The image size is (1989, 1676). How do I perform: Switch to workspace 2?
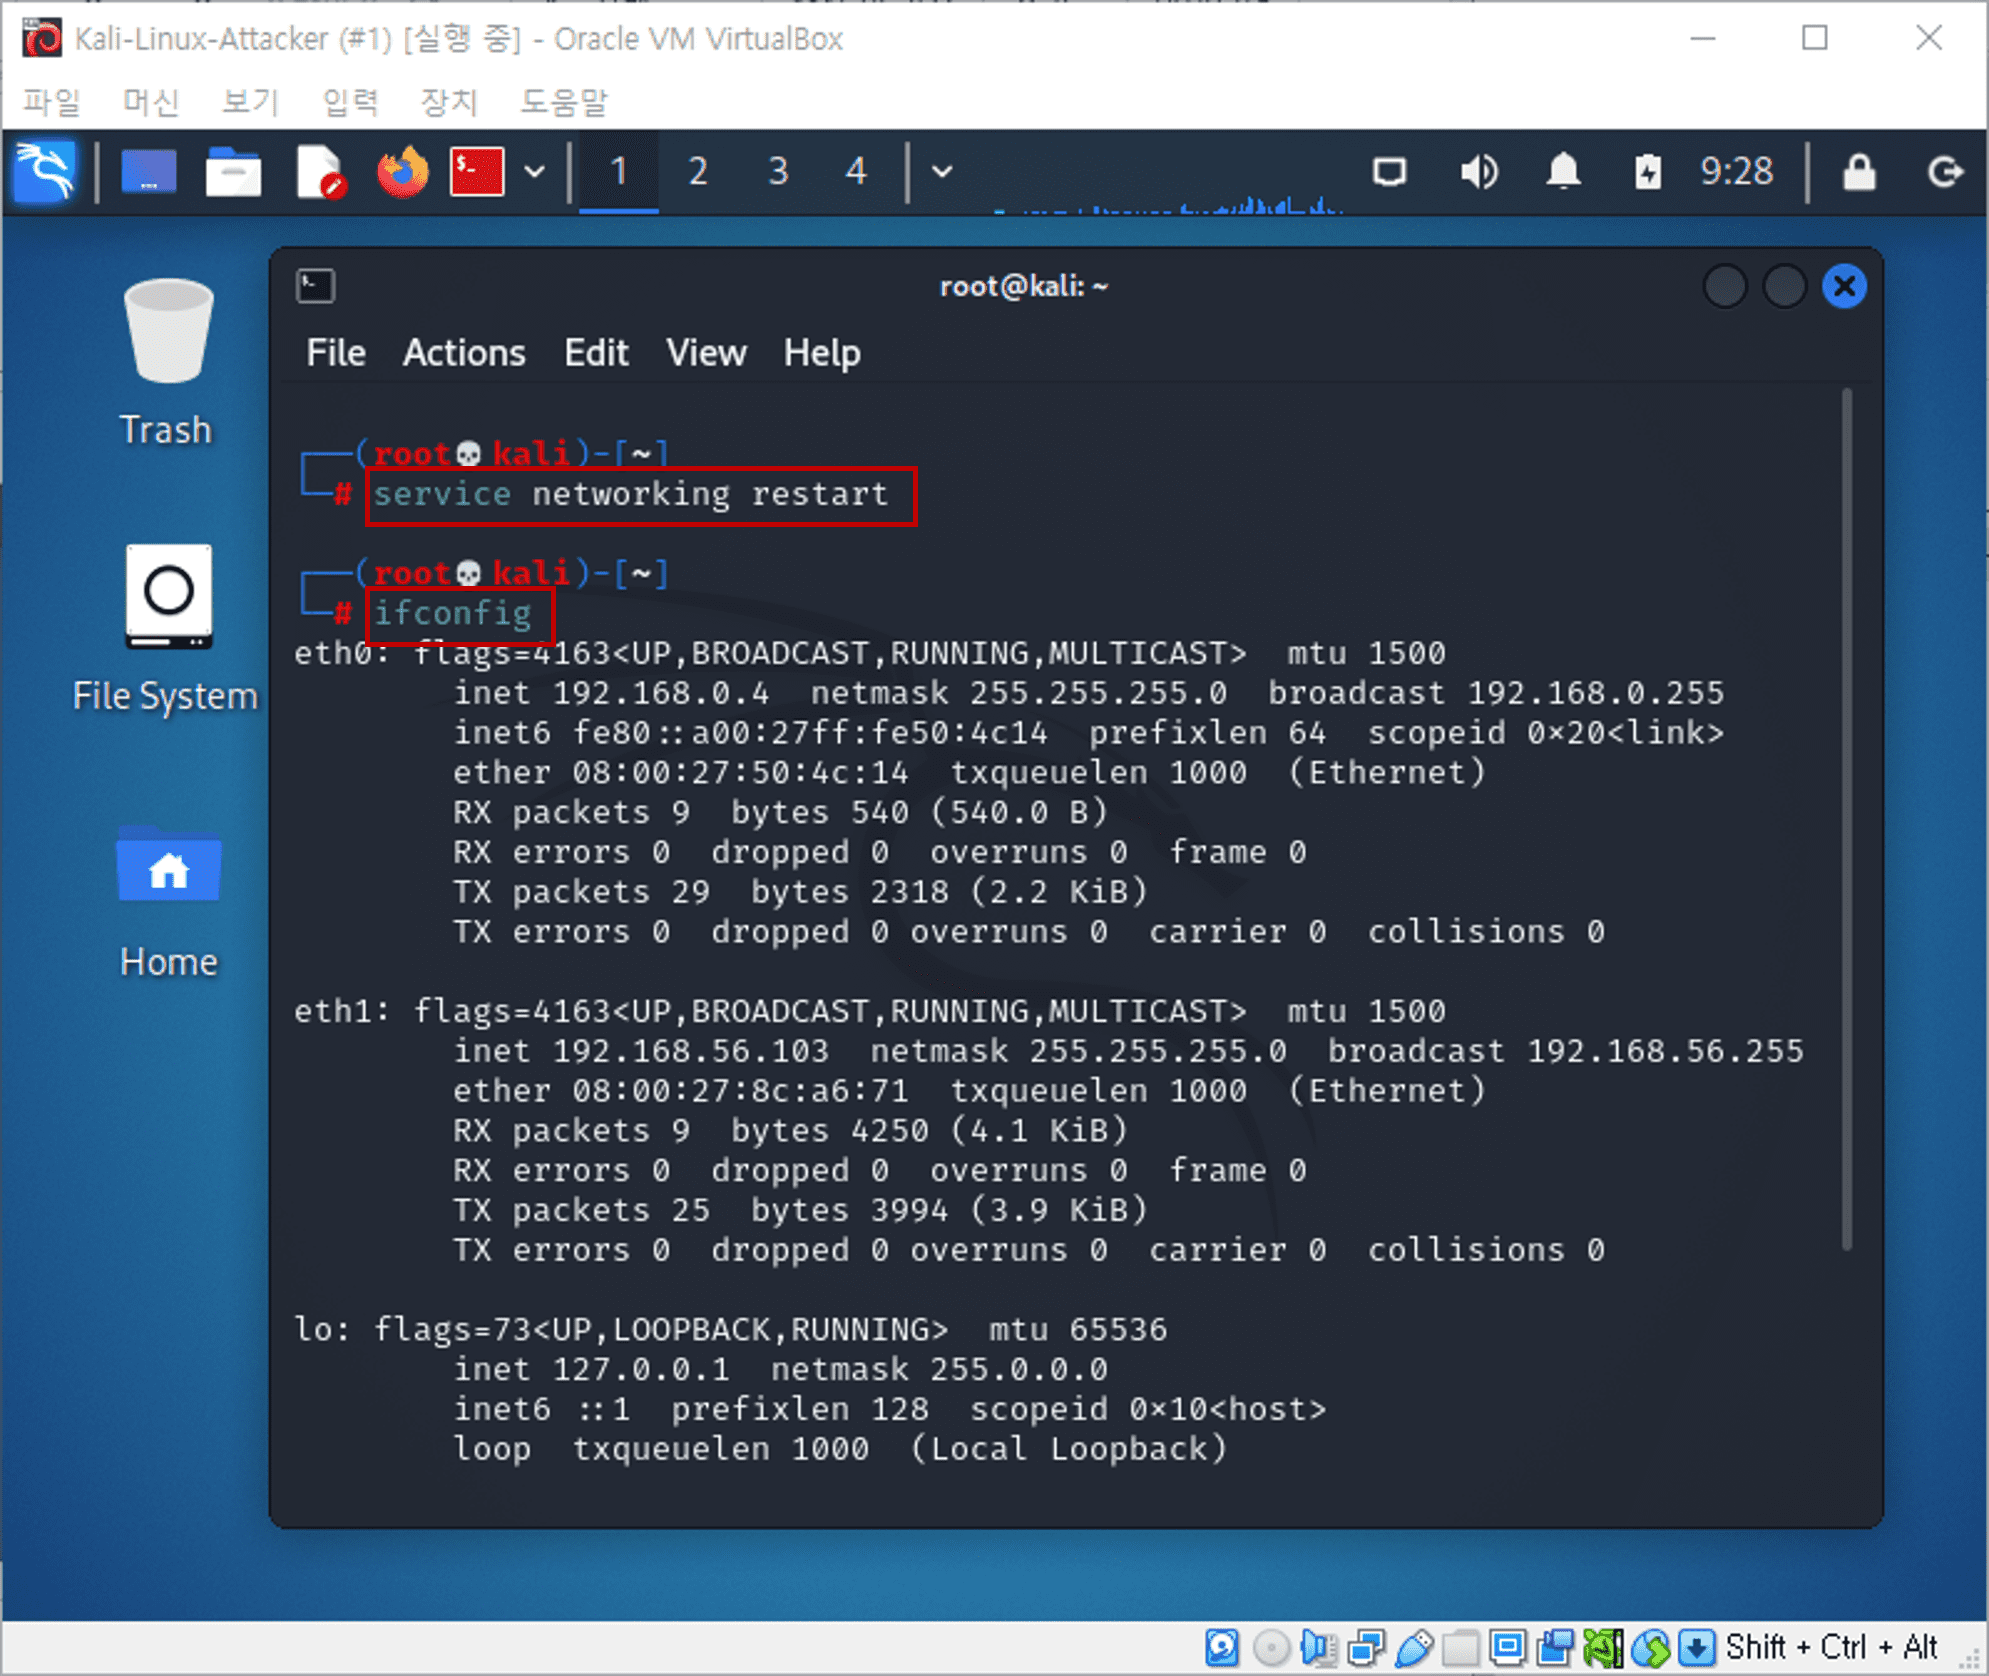coord(698,172)
